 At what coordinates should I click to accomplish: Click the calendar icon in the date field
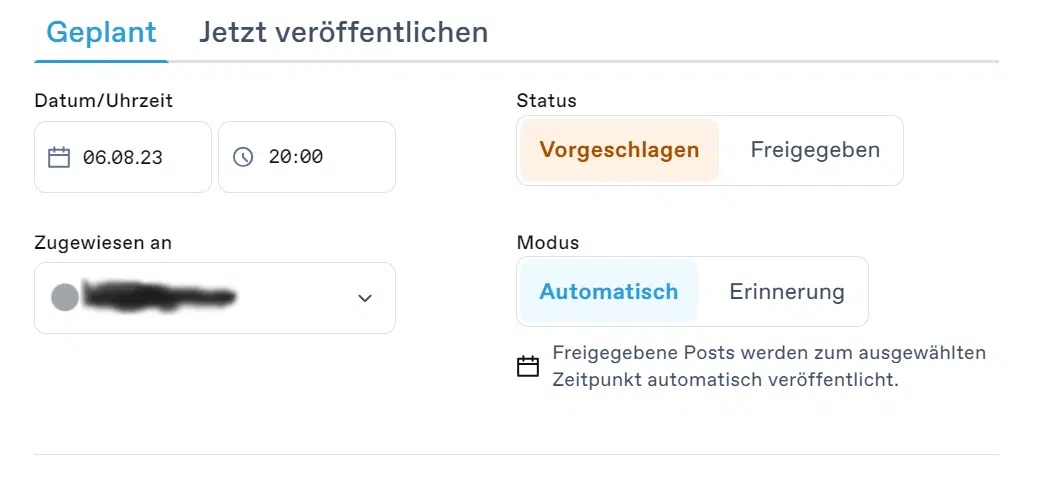[59, 157]
